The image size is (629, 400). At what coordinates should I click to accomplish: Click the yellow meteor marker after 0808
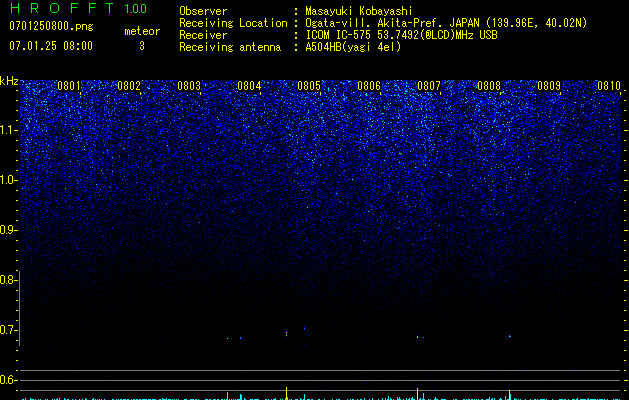click(509, 394)
